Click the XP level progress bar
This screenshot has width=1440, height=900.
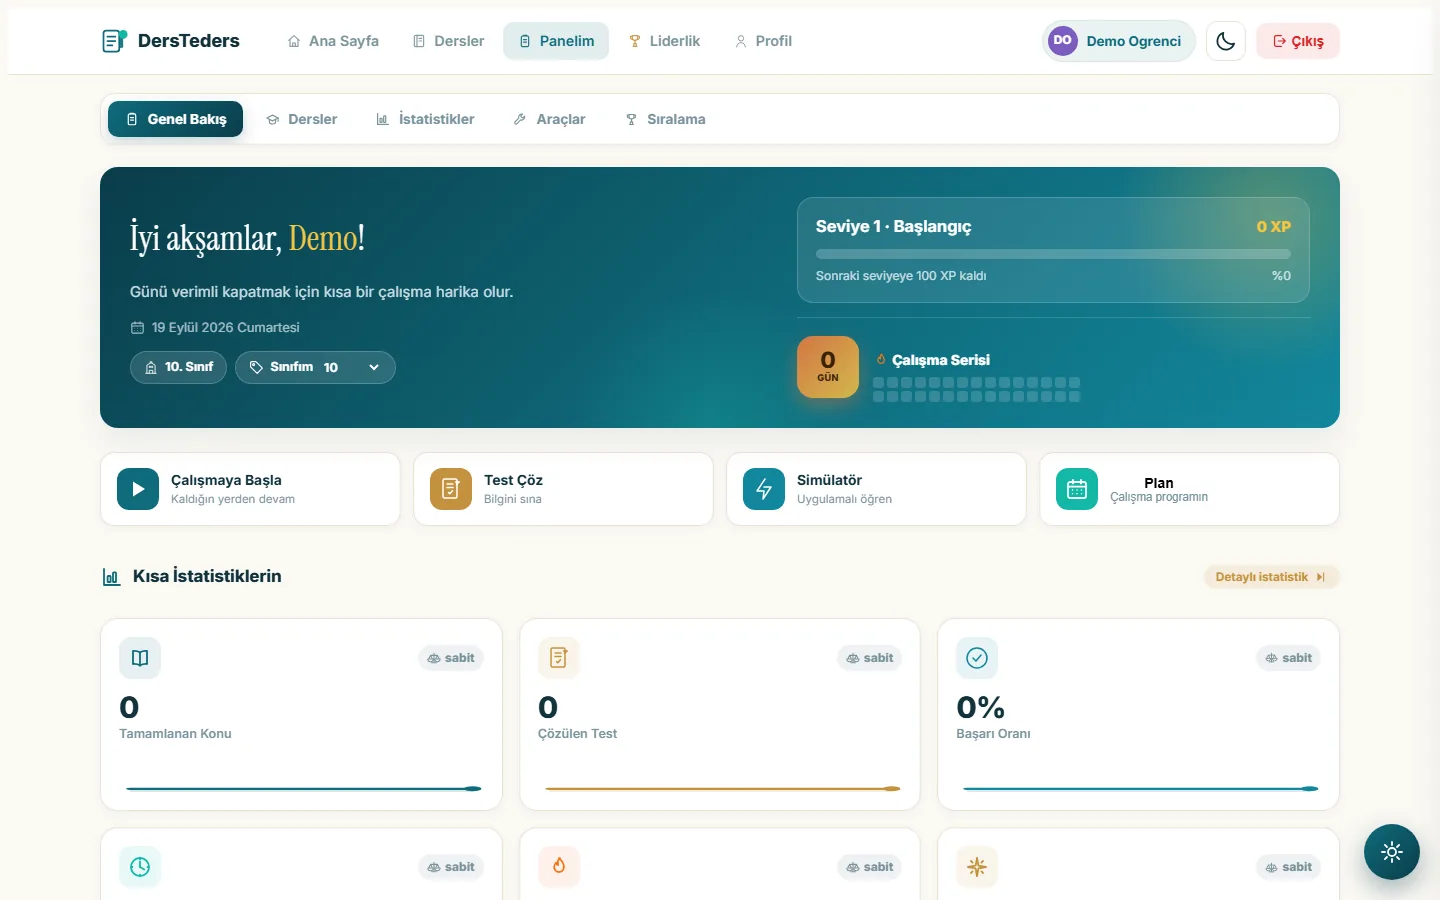coord(1053,254)
